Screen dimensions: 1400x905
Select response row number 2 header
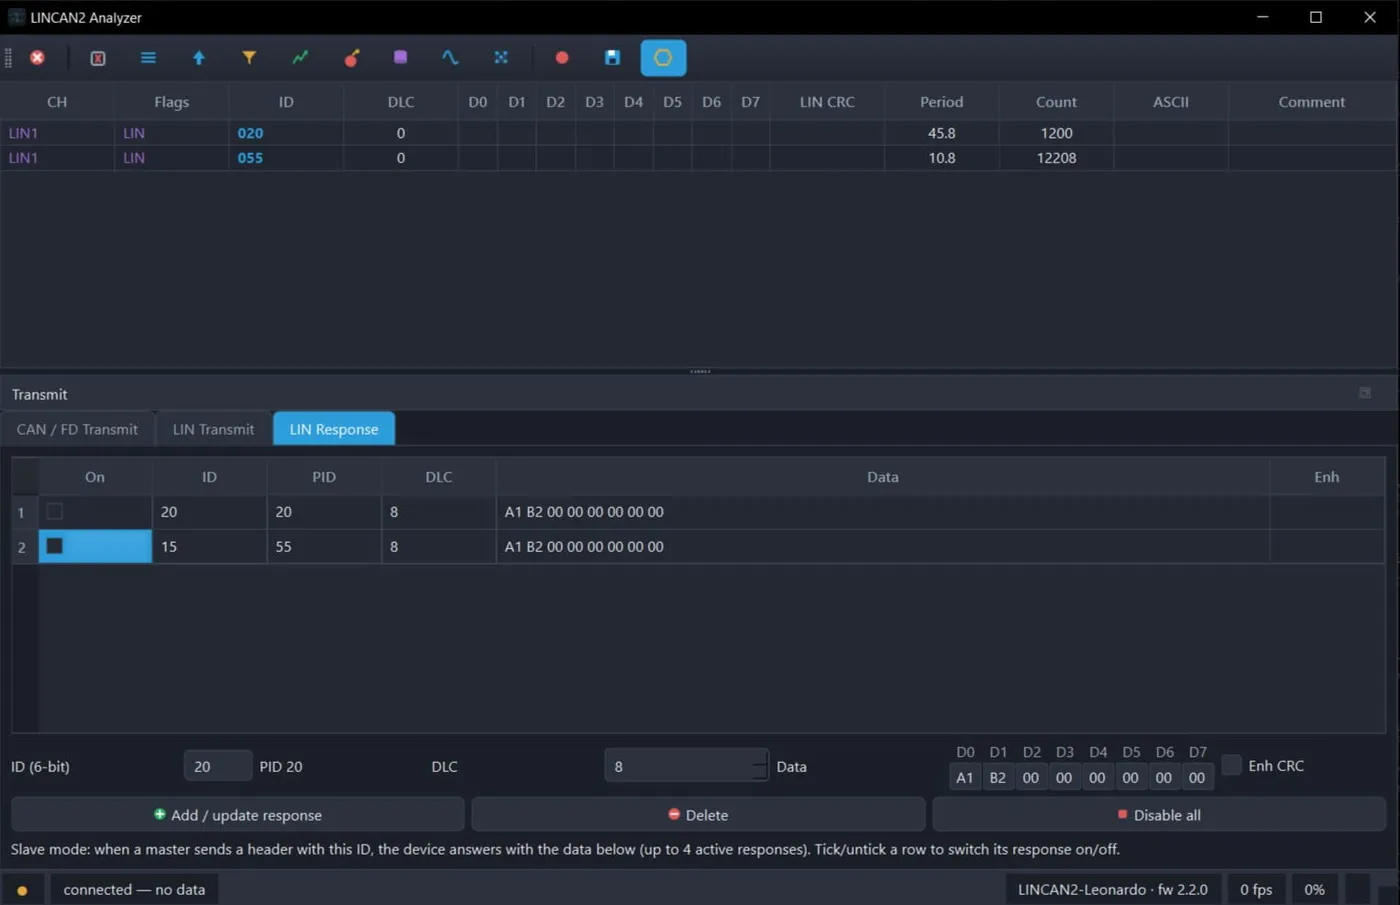[24, 547]
